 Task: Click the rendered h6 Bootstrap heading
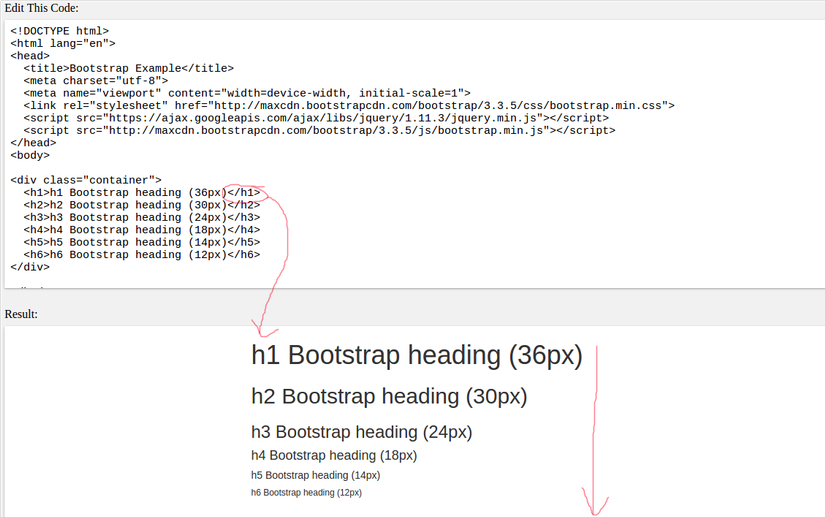pos(306,492)
